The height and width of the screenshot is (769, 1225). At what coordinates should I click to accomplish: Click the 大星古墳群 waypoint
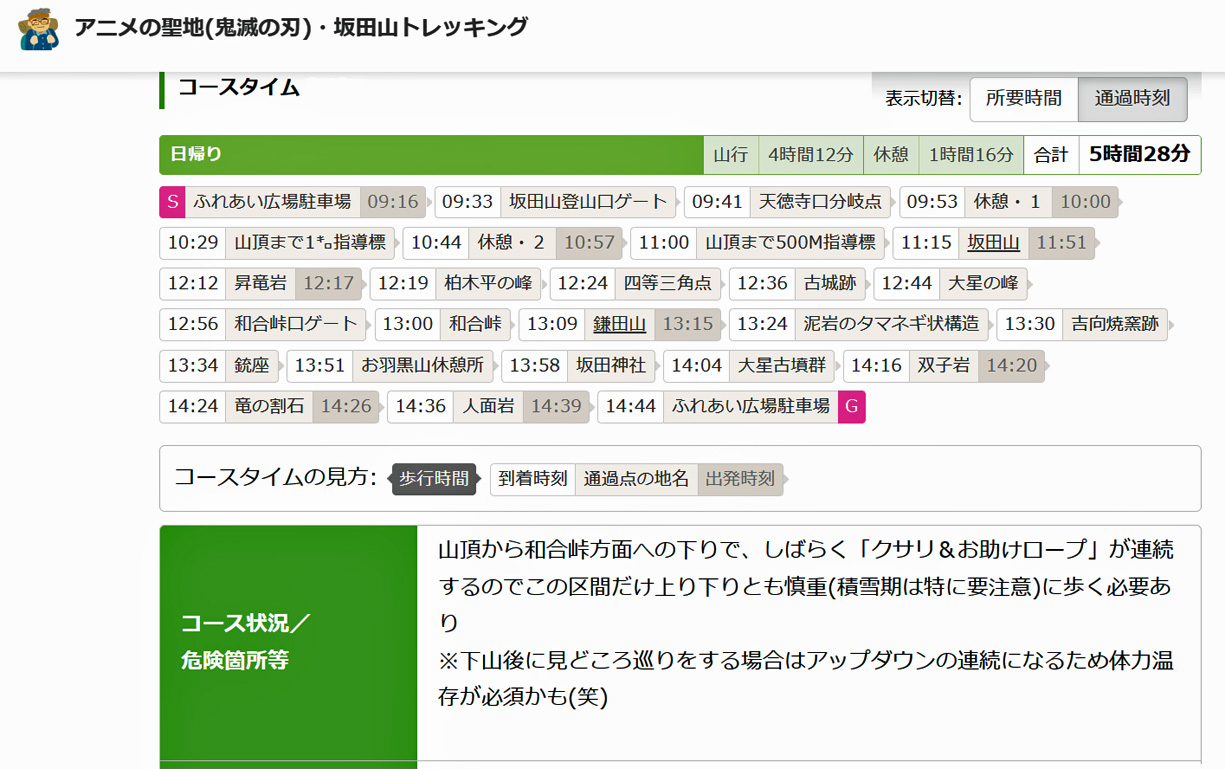[781, 365]
